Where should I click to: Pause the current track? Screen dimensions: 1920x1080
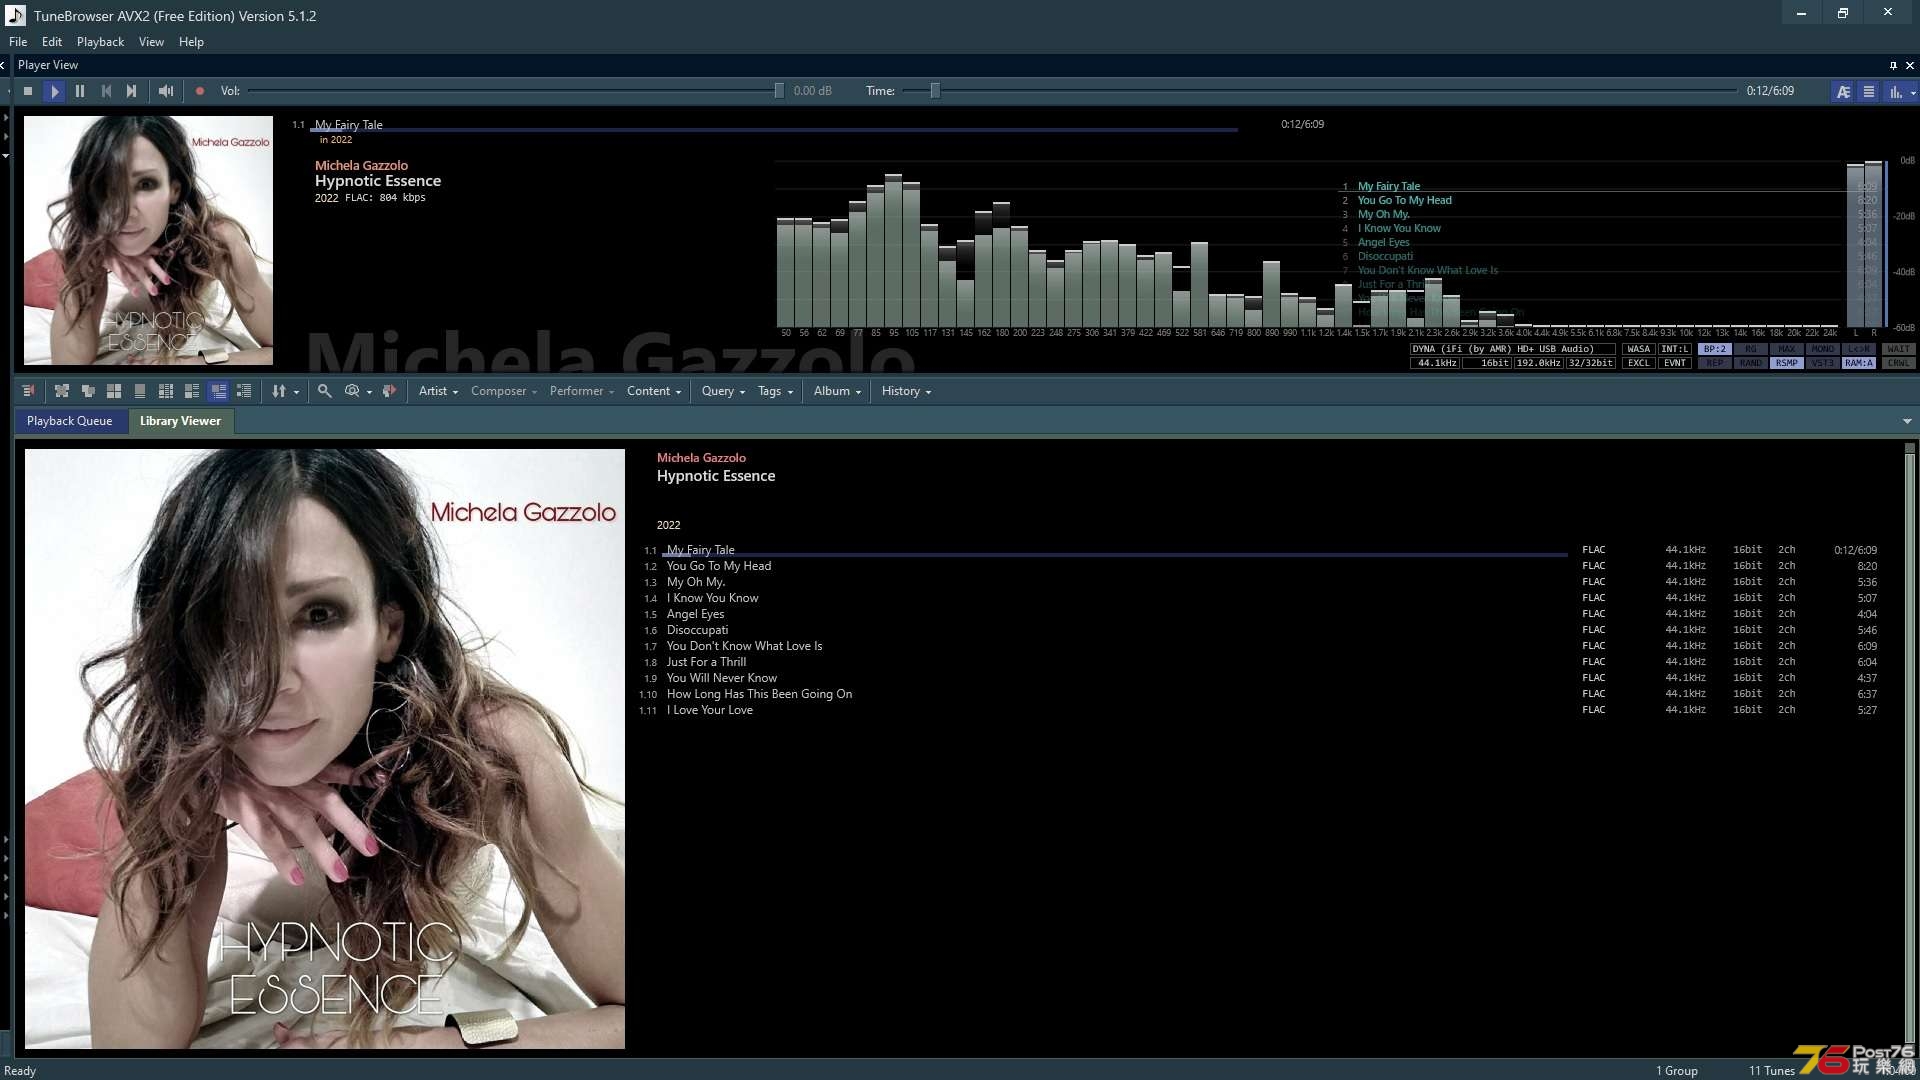tap(80, 91)
